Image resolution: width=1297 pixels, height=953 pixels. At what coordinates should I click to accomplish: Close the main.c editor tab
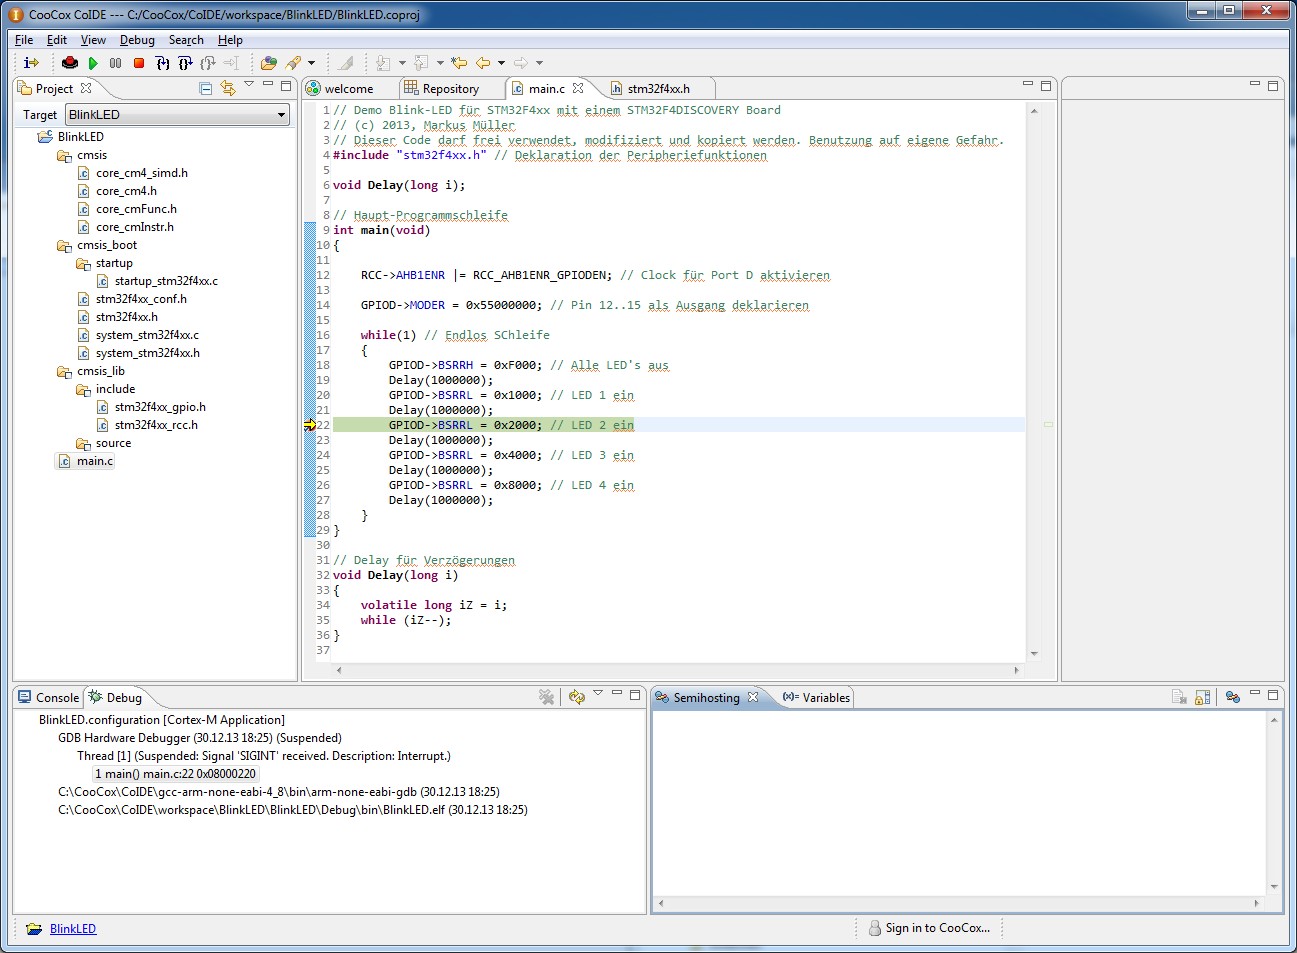[x=578, y=88]
